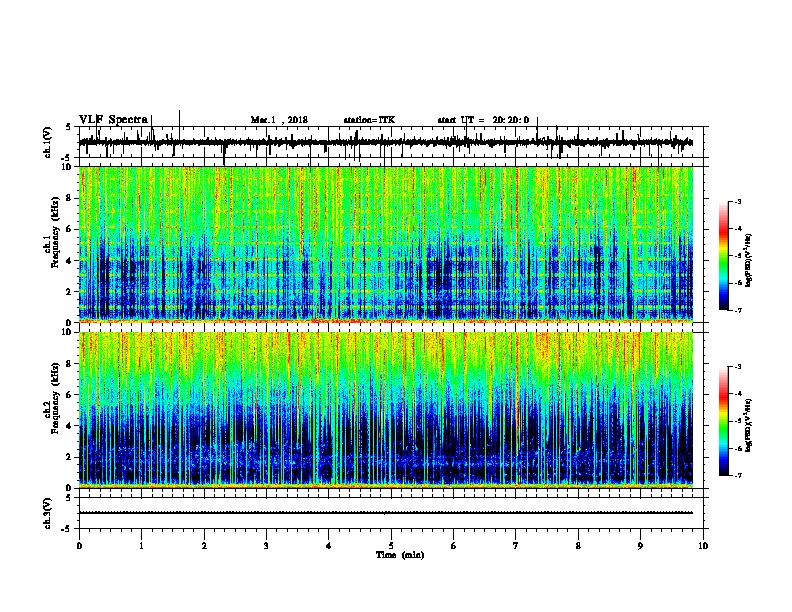Screen dimensions: 792x612
Task: Click the ch.2 "Frequency (kHz)" axis label
Action: coord(55,398)
